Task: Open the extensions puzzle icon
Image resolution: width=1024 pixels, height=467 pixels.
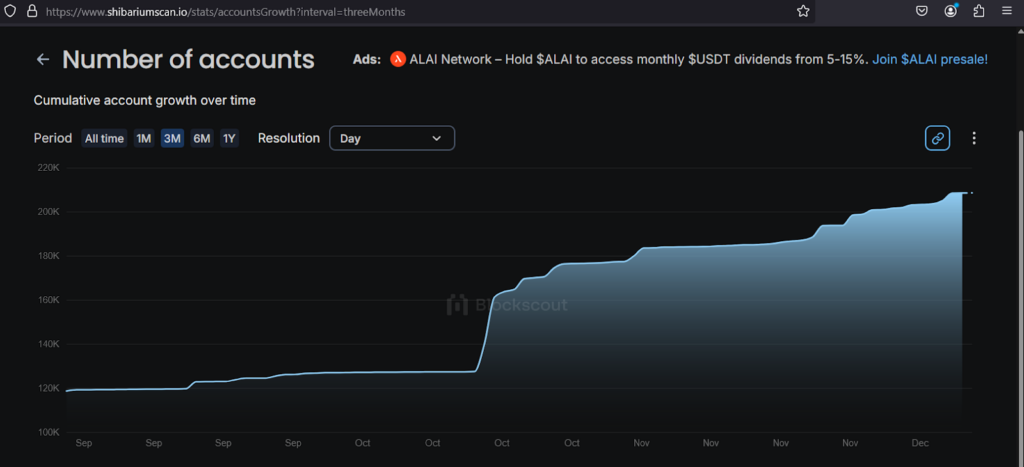Action: click(x=978, y=11)
